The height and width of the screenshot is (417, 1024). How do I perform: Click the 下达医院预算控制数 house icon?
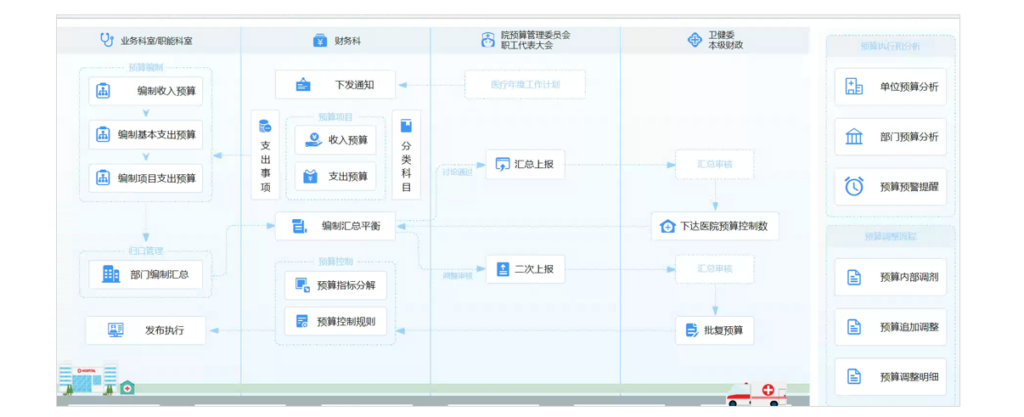click(667, 226)
